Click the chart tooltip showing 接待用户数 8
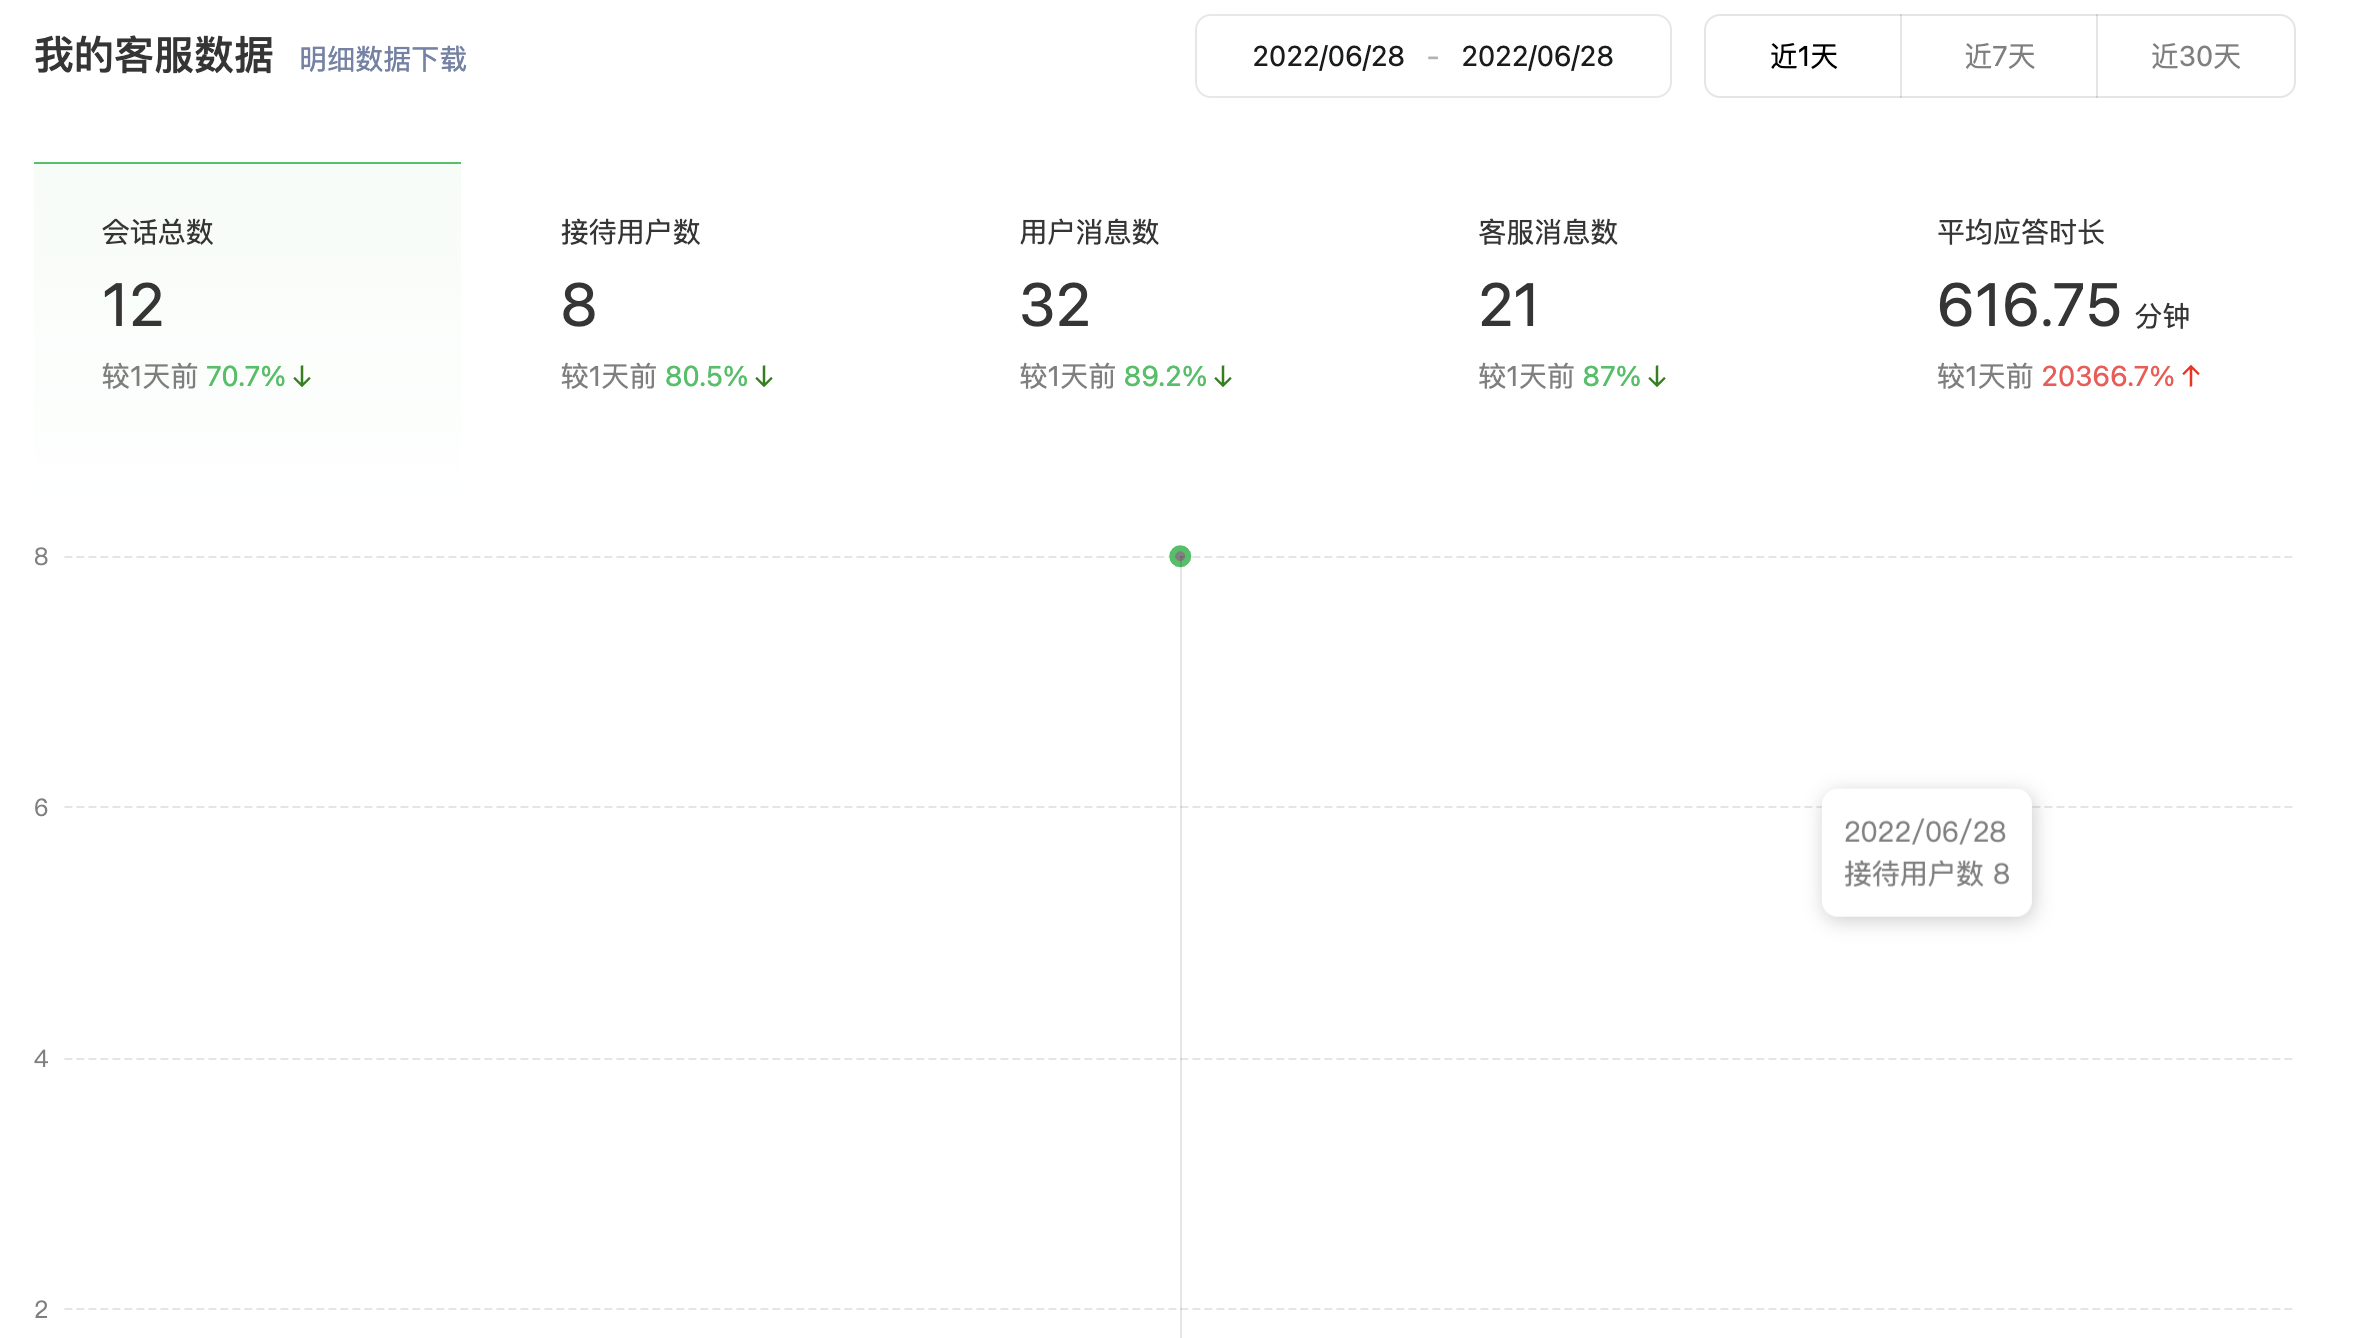 pyautogui.click(x=1926, y=853)
